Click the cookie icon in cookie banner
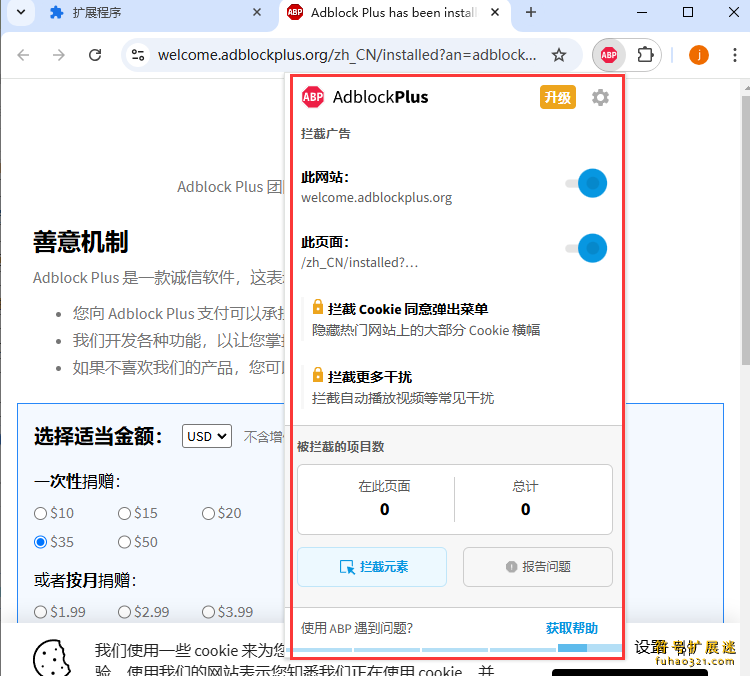Screen dimensions: 750x676 tap(52, 658)
